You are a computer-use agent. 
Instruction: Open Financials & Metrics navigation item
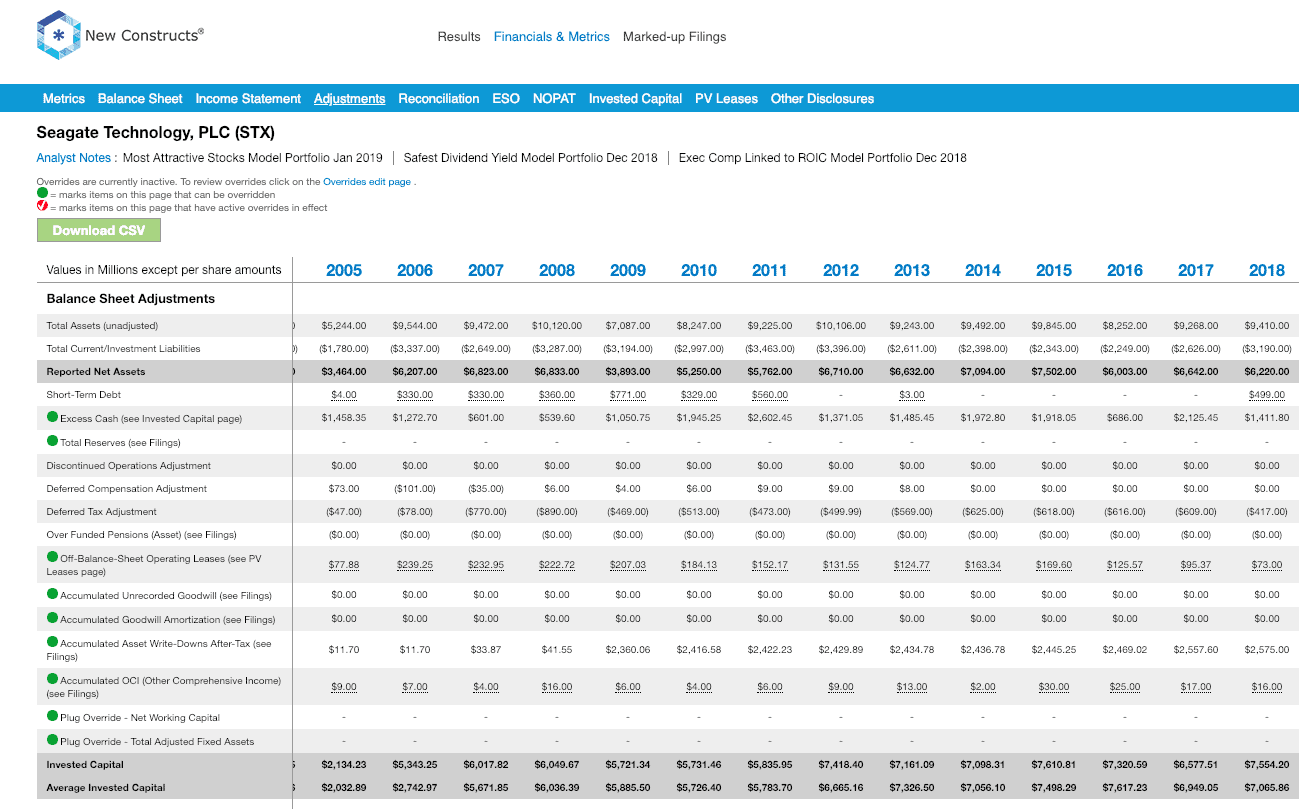(552, 37)
